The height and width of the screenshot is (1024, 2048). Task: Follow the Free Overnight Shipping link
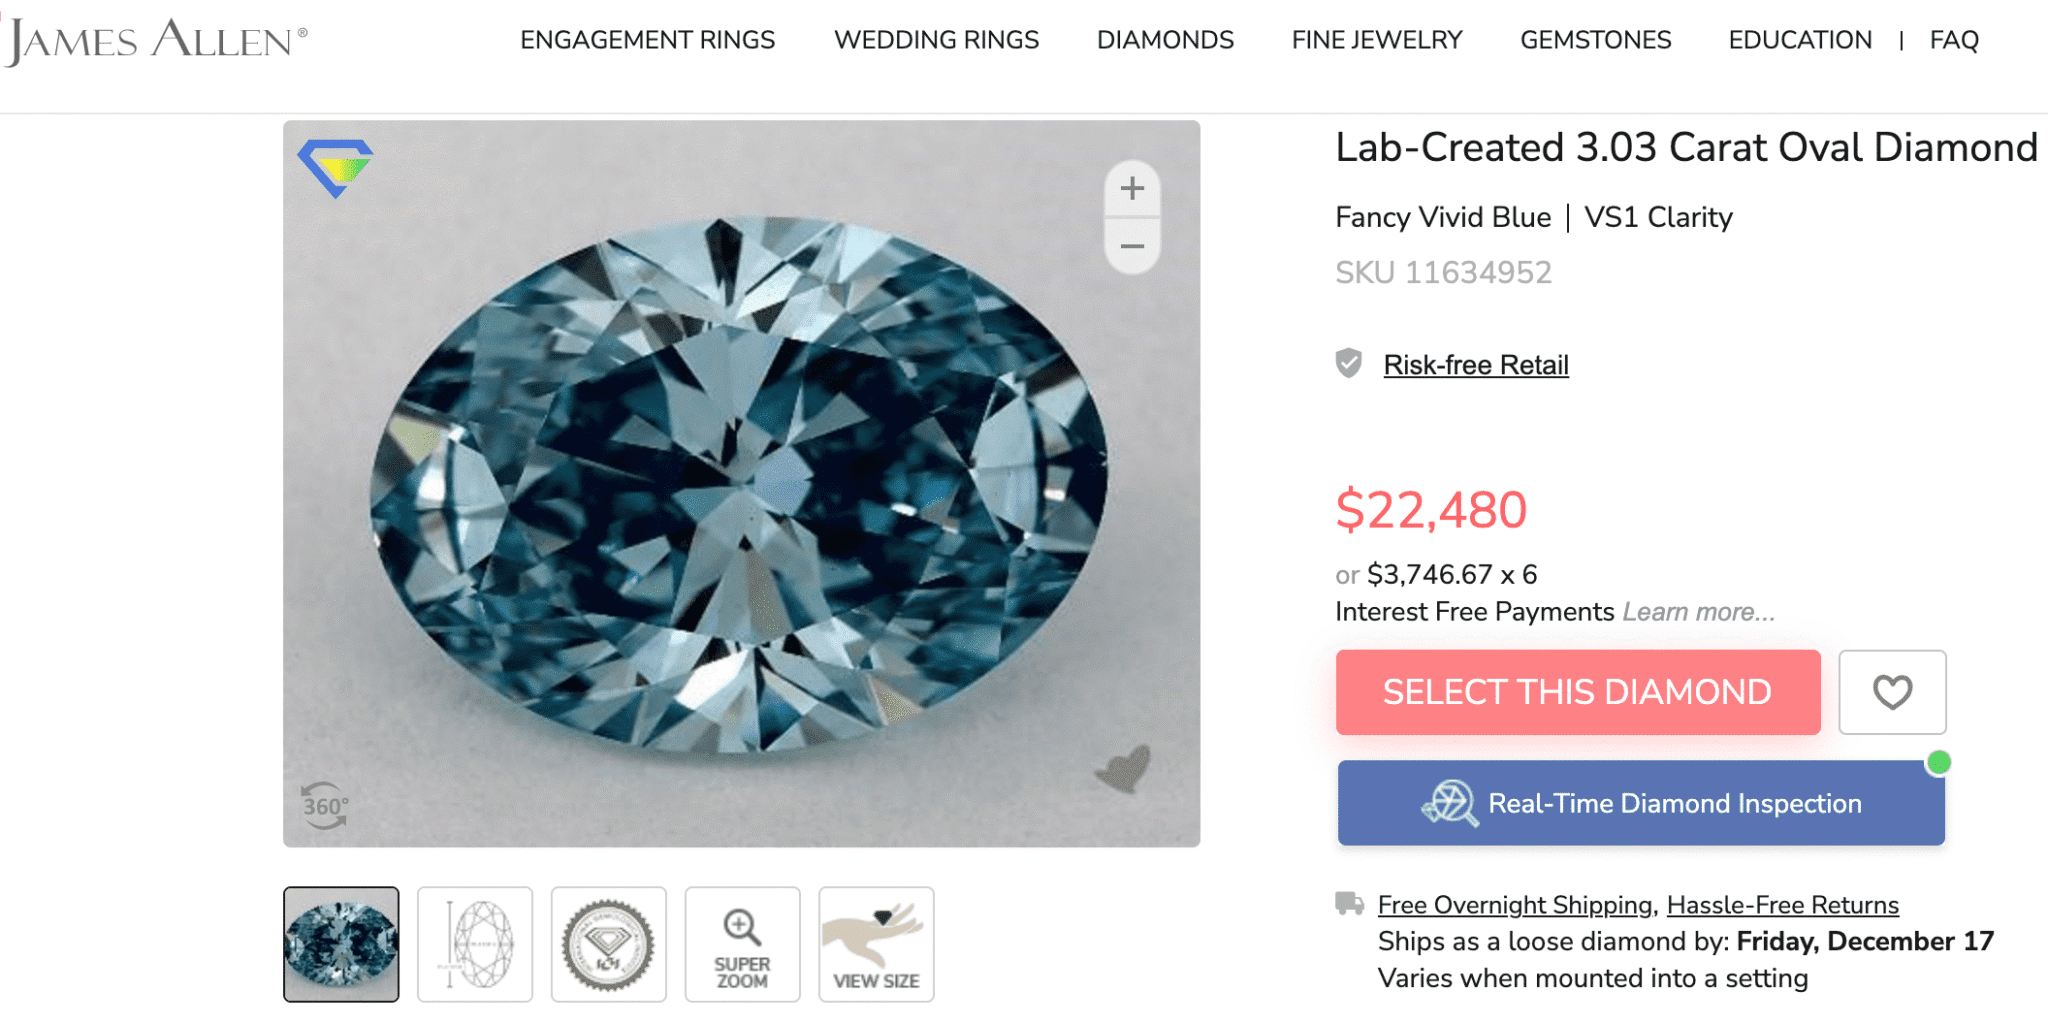point(1514,905)
